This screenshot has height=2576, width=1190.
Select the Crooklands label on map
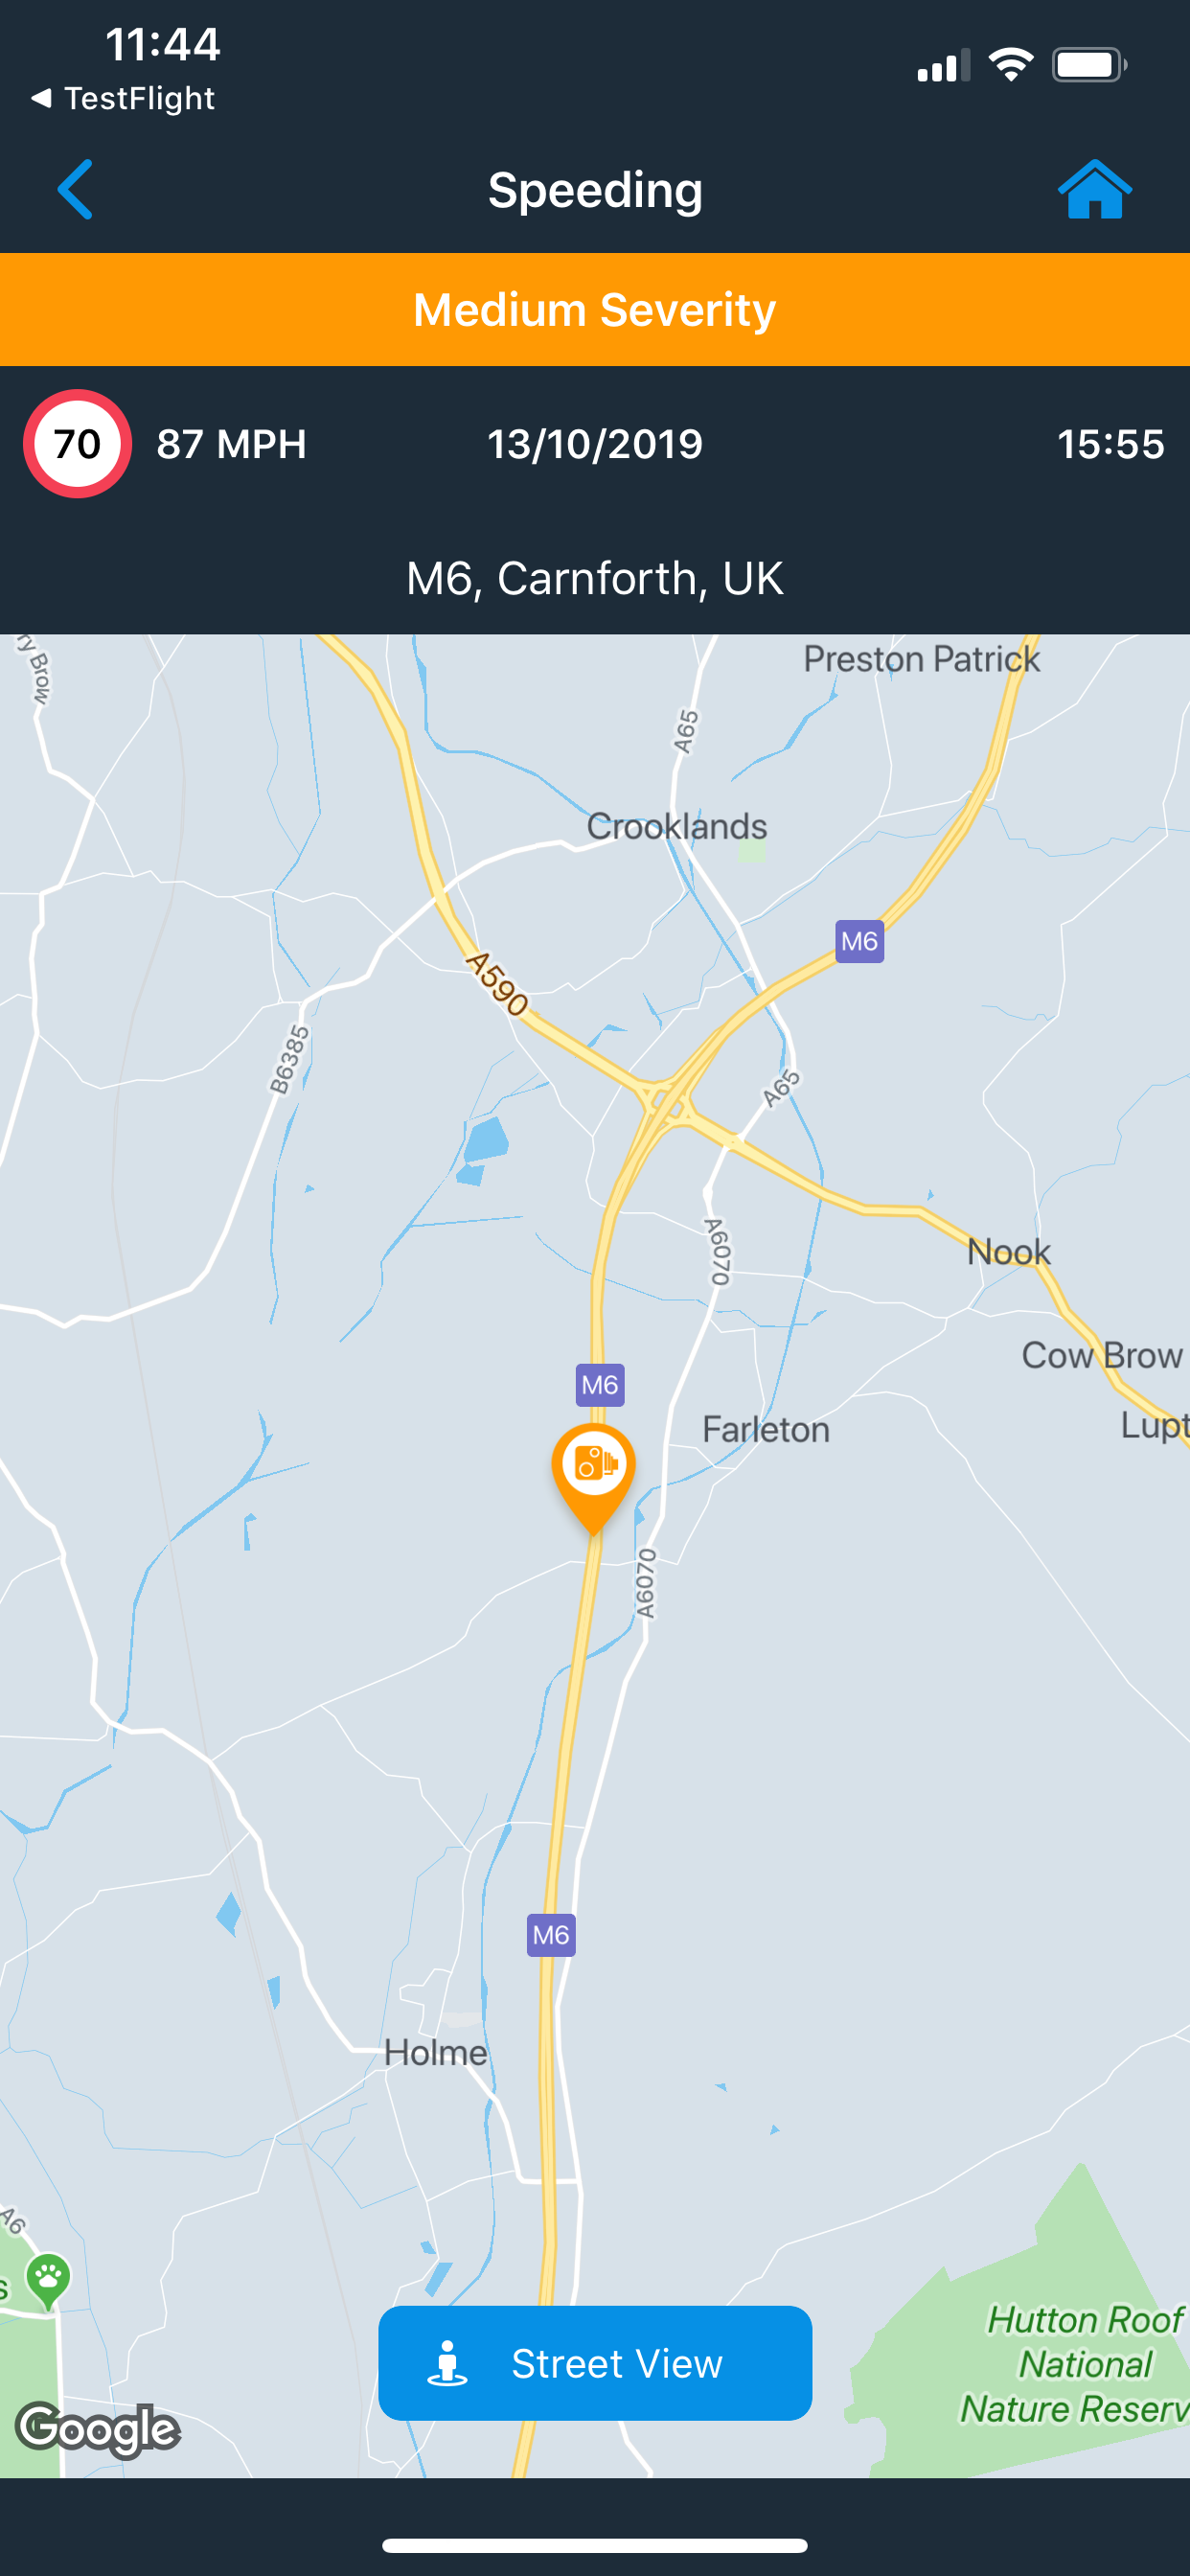[x=677, y=826]
